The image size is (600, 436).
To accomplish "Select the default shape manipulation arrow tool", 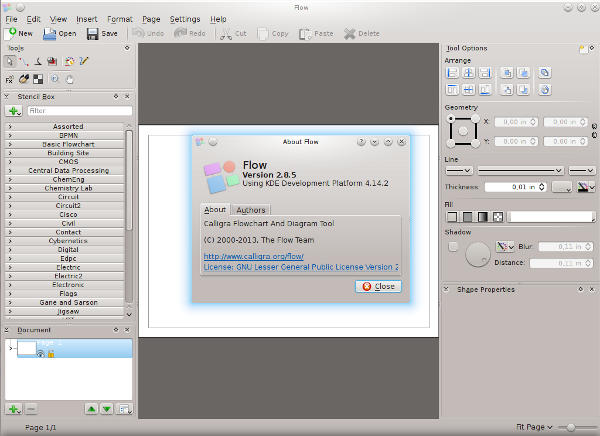I will [x=10, y=61].
